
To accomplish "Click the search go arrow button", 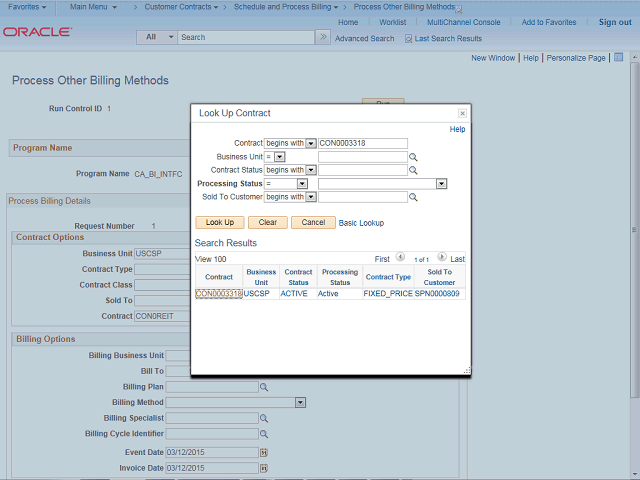I will click(x=322, y=37).
